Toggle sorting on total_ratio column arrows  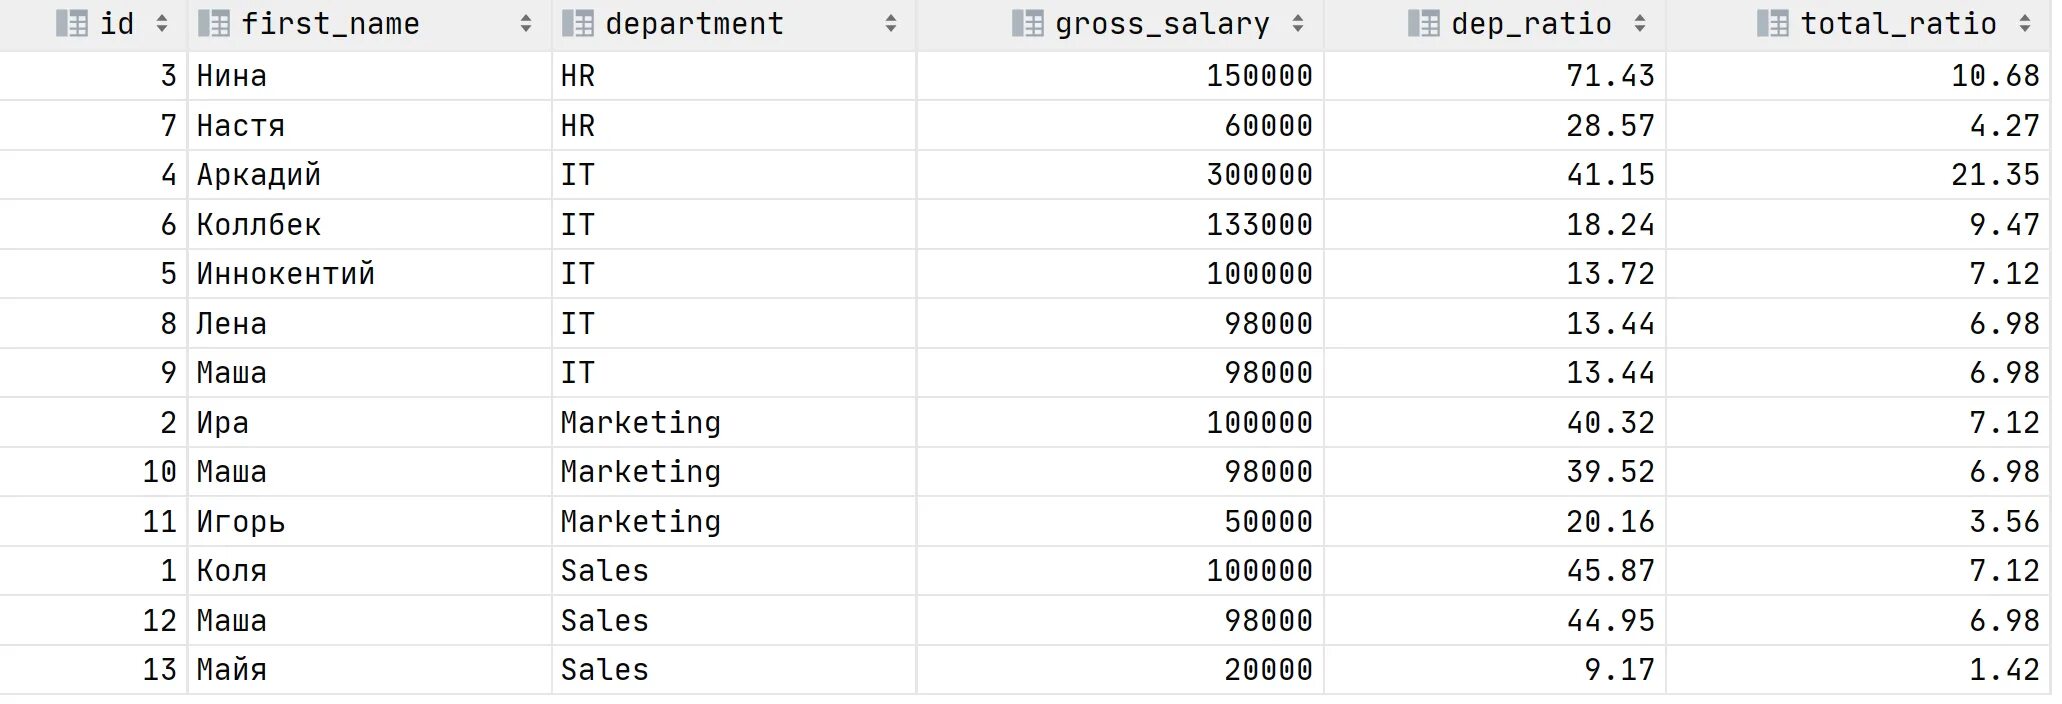[2025, 24]
